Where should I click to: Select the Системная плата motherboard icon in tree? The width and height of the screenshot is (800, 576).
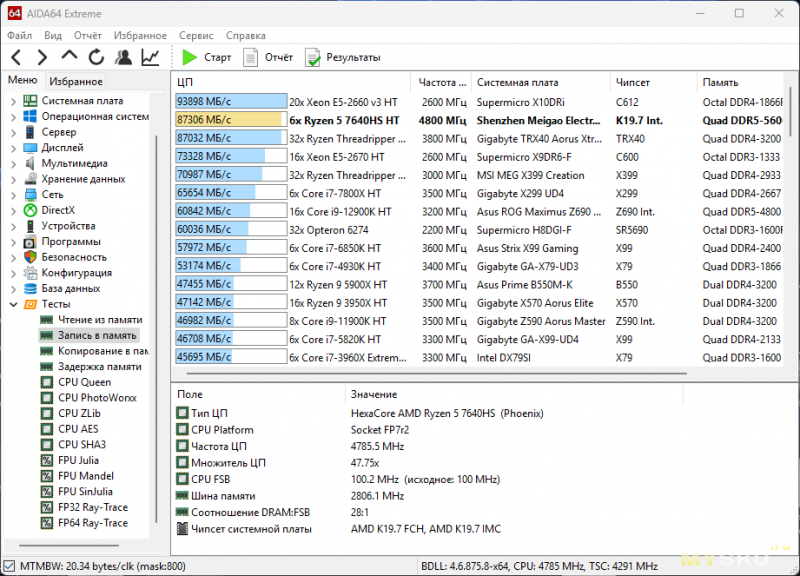31,101
